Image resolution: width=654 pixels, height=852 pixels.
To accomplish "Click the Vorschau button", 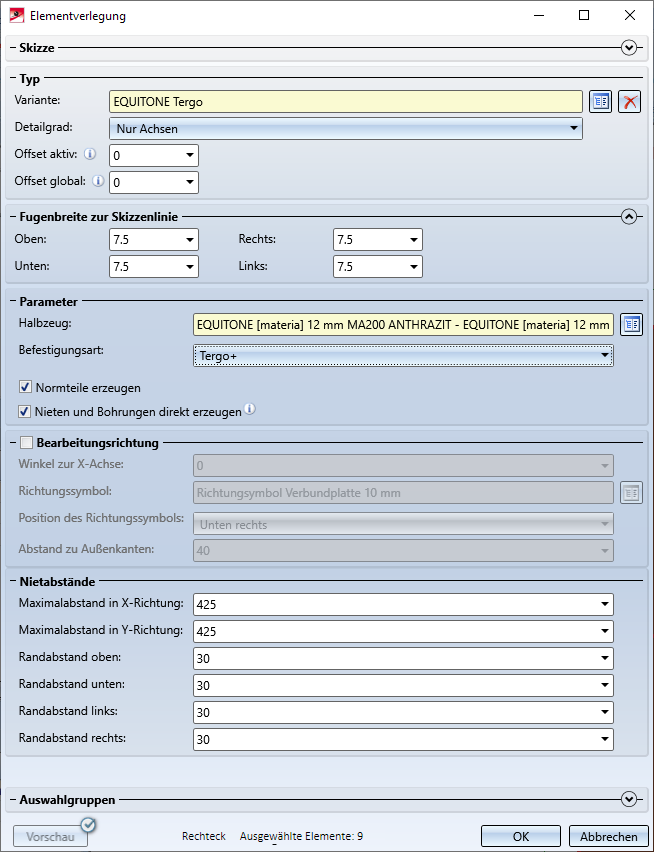I will (51, 837).
